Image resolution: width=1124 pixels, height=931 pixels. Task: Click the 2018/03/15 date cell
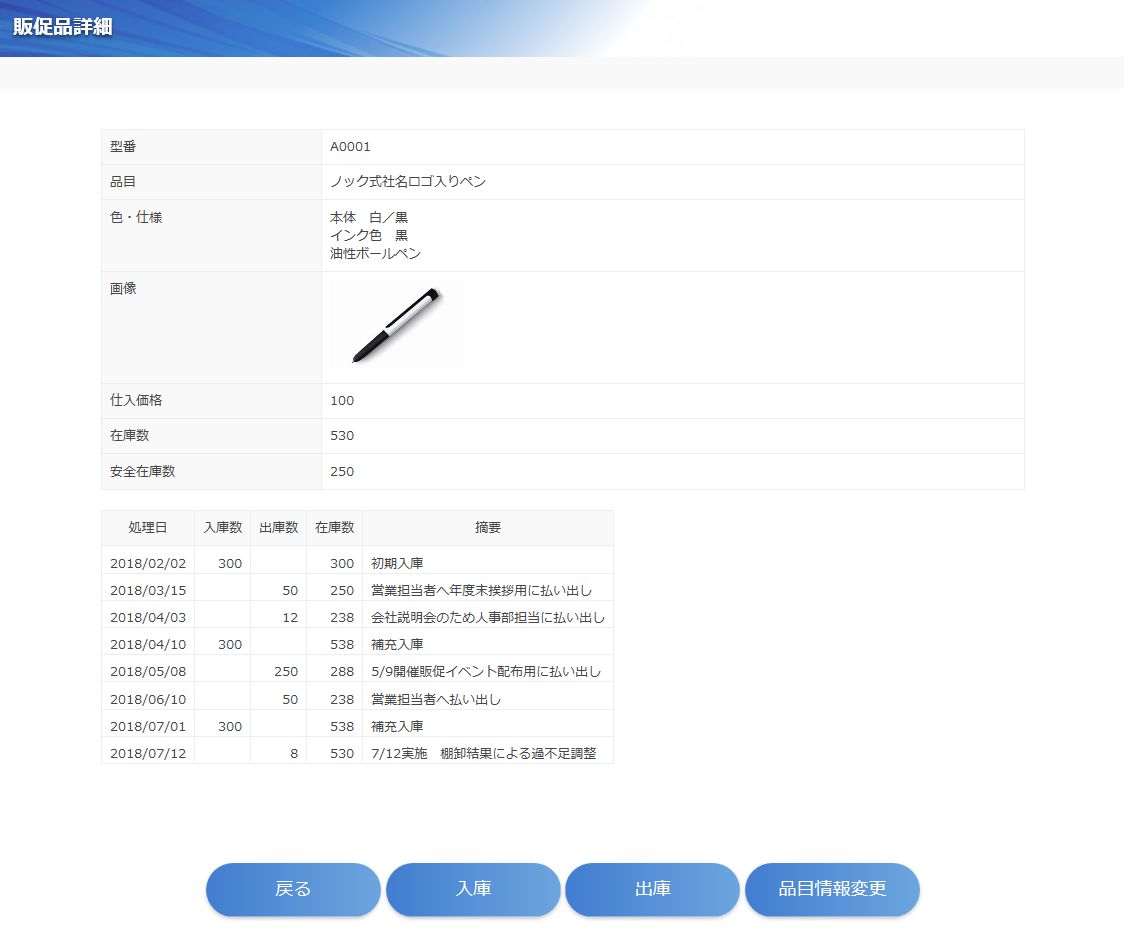tap(148, 591)
